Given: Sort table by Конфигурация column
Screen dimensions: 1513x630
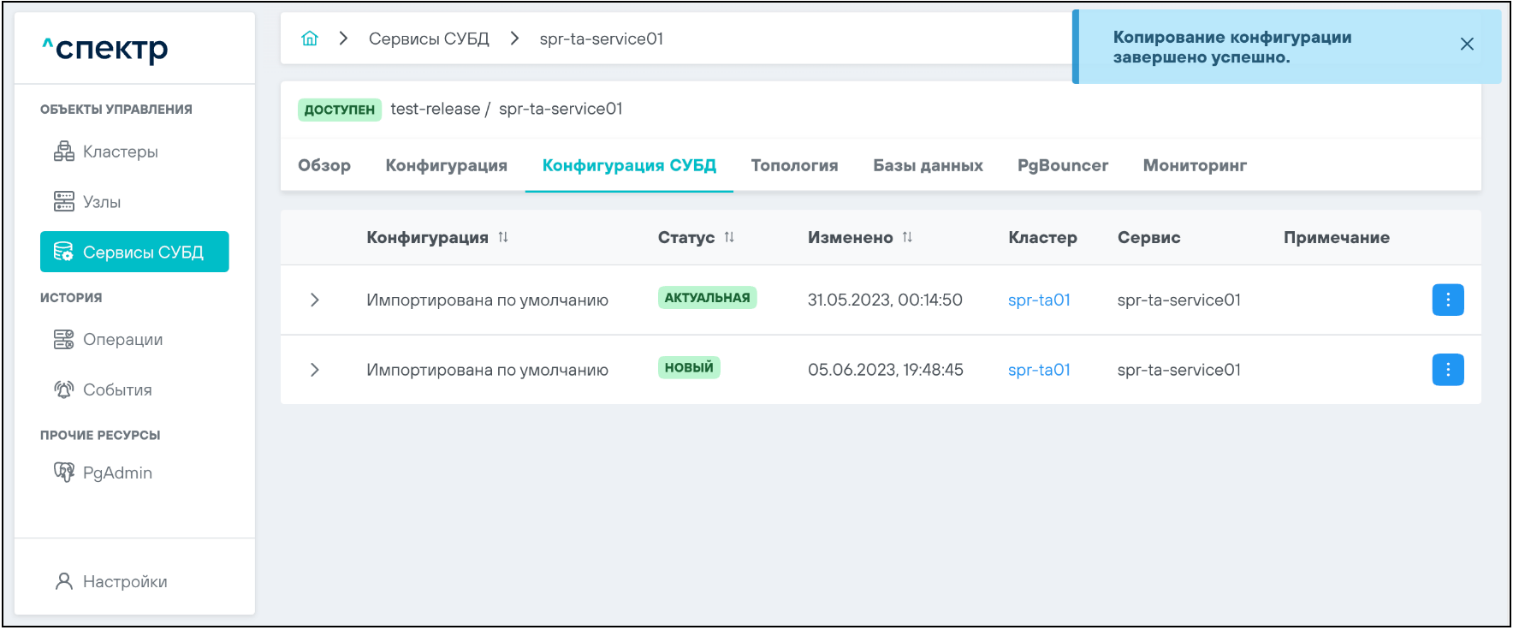Looking at the screenshot, I should tap(503, 238).
